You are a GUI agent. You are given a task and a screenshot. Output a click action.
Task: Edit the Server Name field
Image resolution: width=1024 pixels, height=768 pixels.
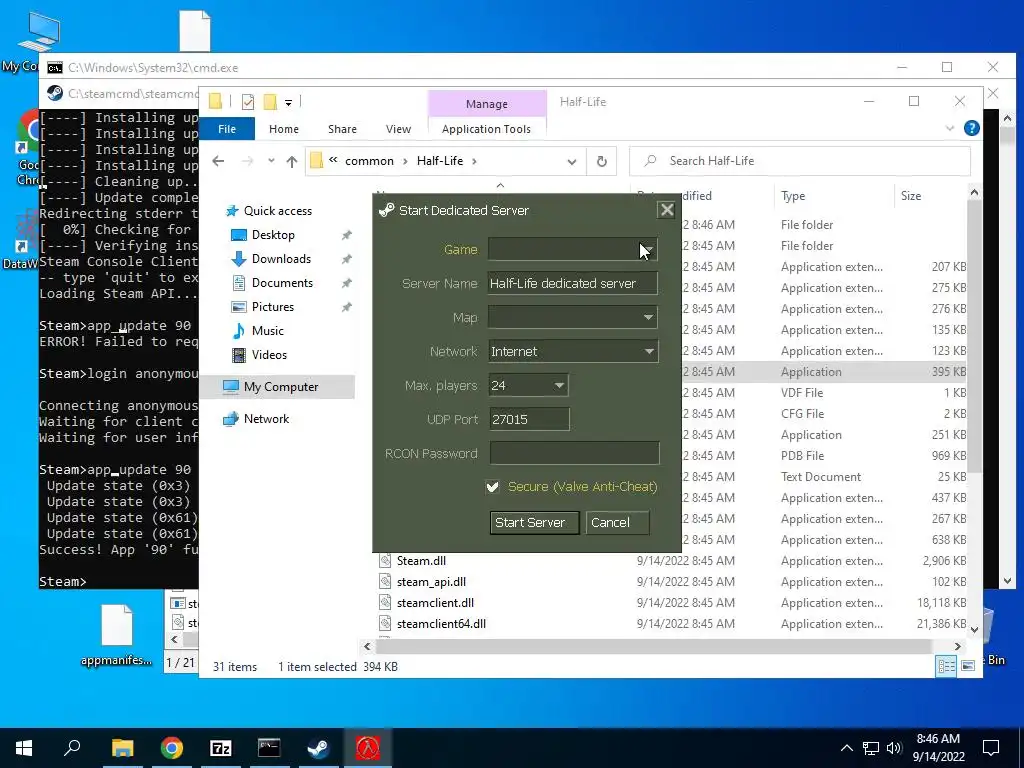click(572, 283)
